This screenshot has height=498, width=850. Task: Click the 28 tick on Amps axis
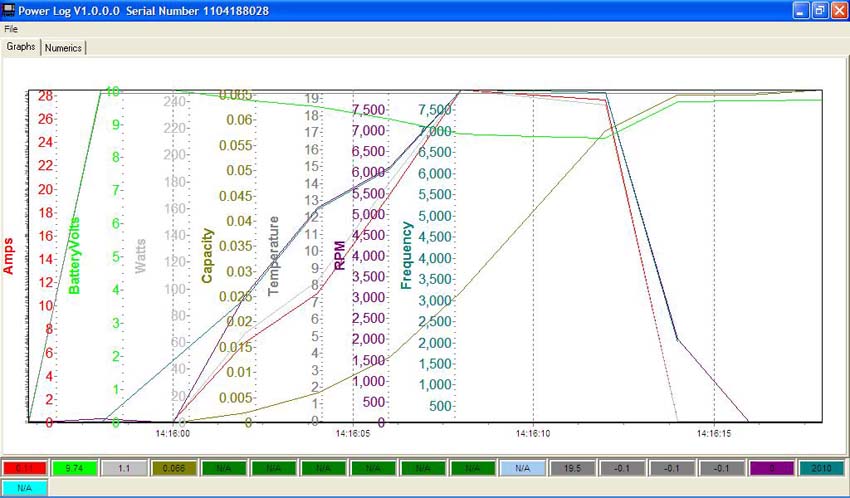[x=45, y=96]
